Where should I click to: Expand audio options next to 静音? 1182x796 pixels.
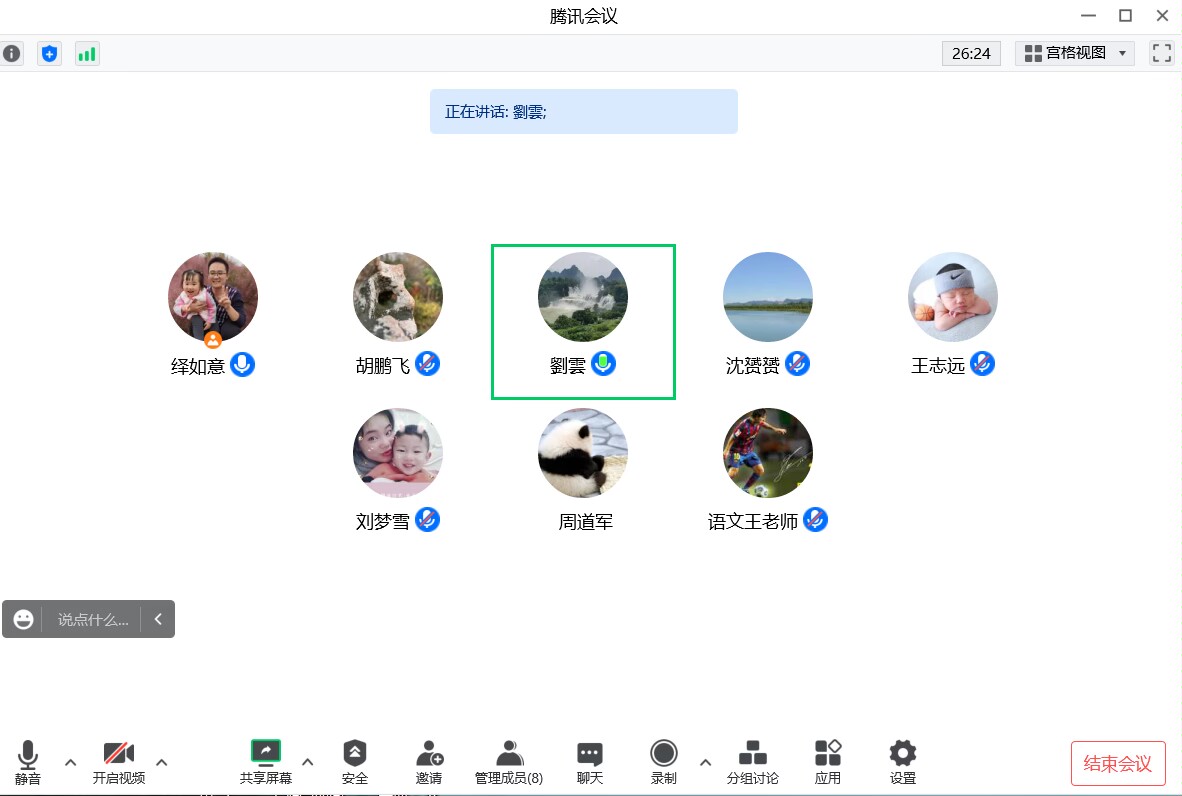pos(71,763)
